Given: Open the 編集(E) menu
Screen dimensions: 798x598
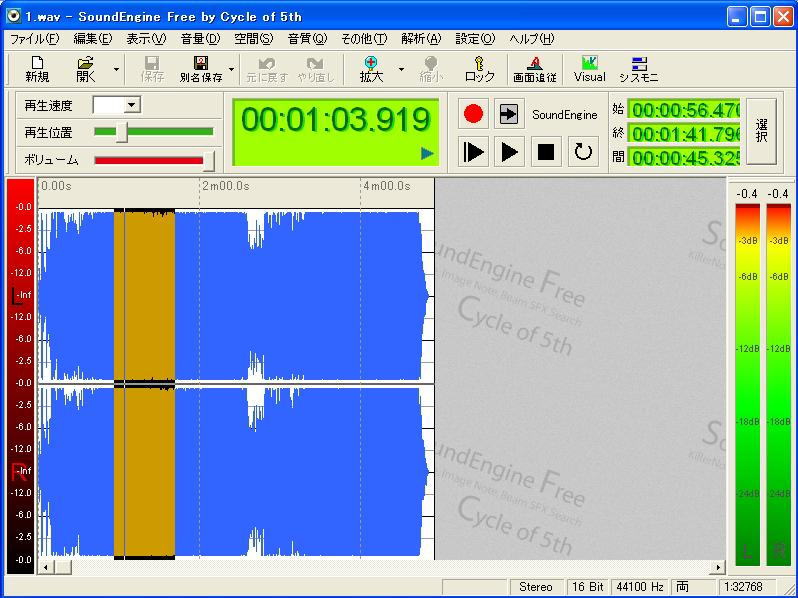Looking at the screenshot, I should pyautogui.click(x=93, y=39).
